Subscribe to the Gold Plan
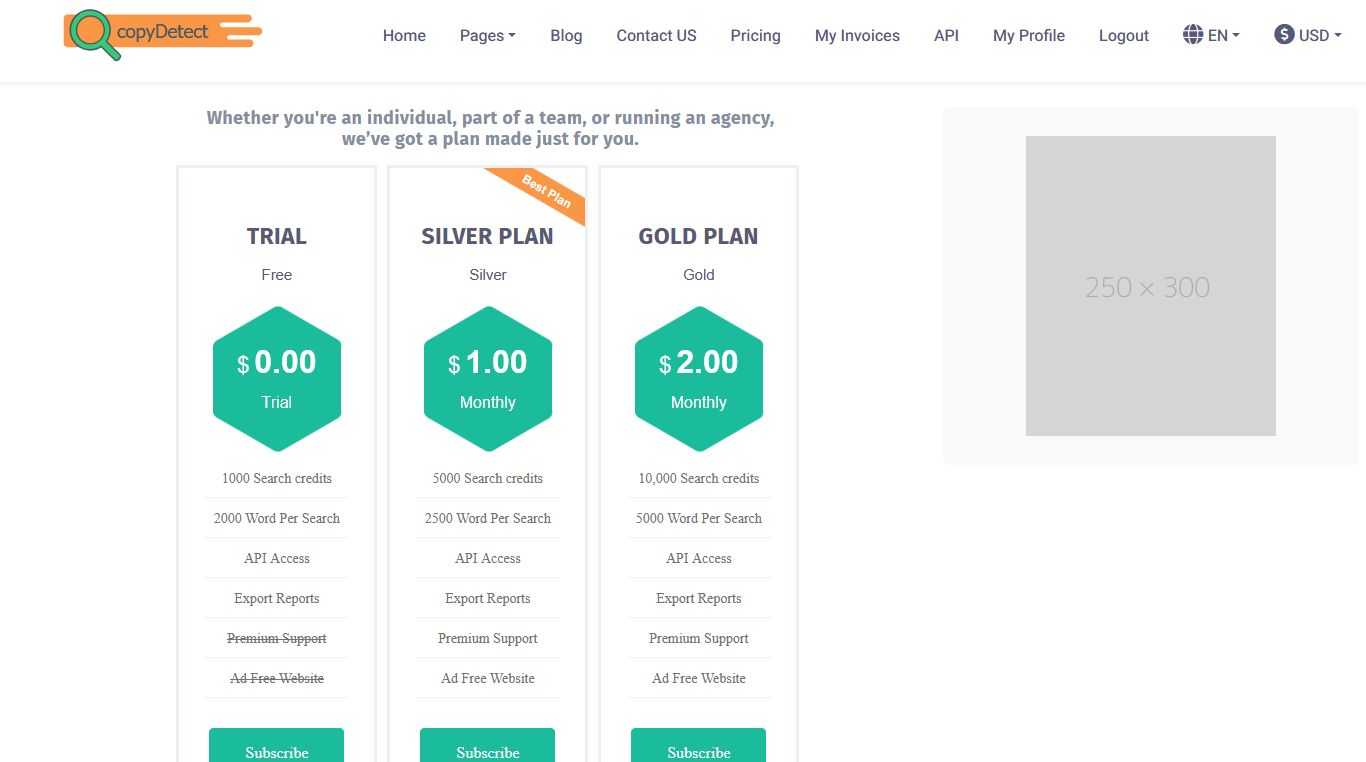This screenshot has width=1366, height=762. coord(698,748)
